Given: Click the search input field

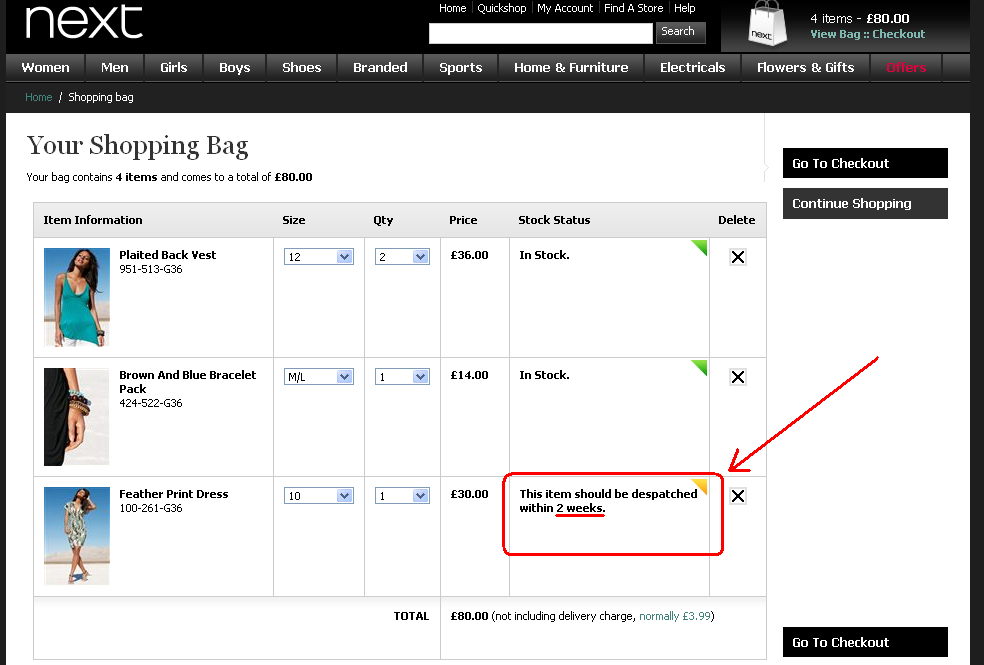Looking at the screenshot, I should coord(540,33).
